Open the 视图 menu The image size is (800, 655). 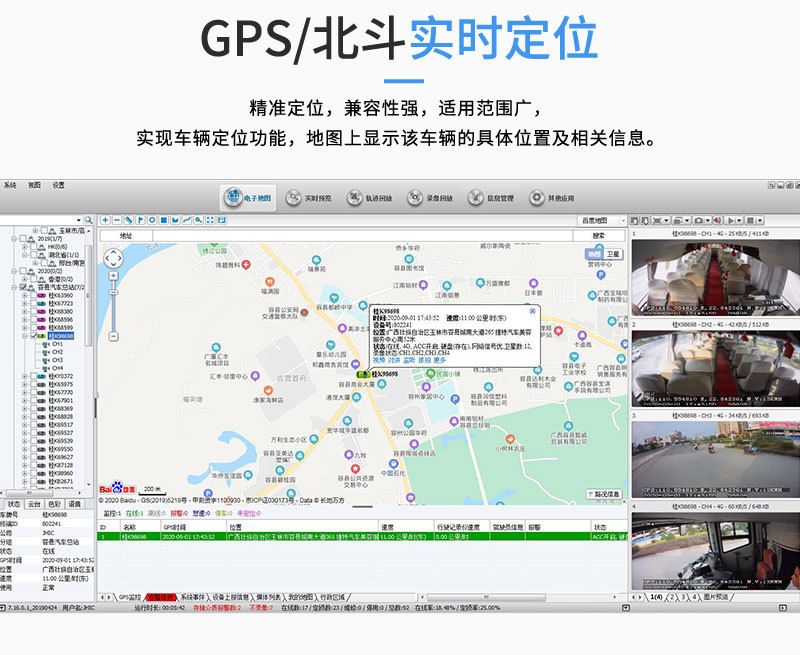[34, 185]
